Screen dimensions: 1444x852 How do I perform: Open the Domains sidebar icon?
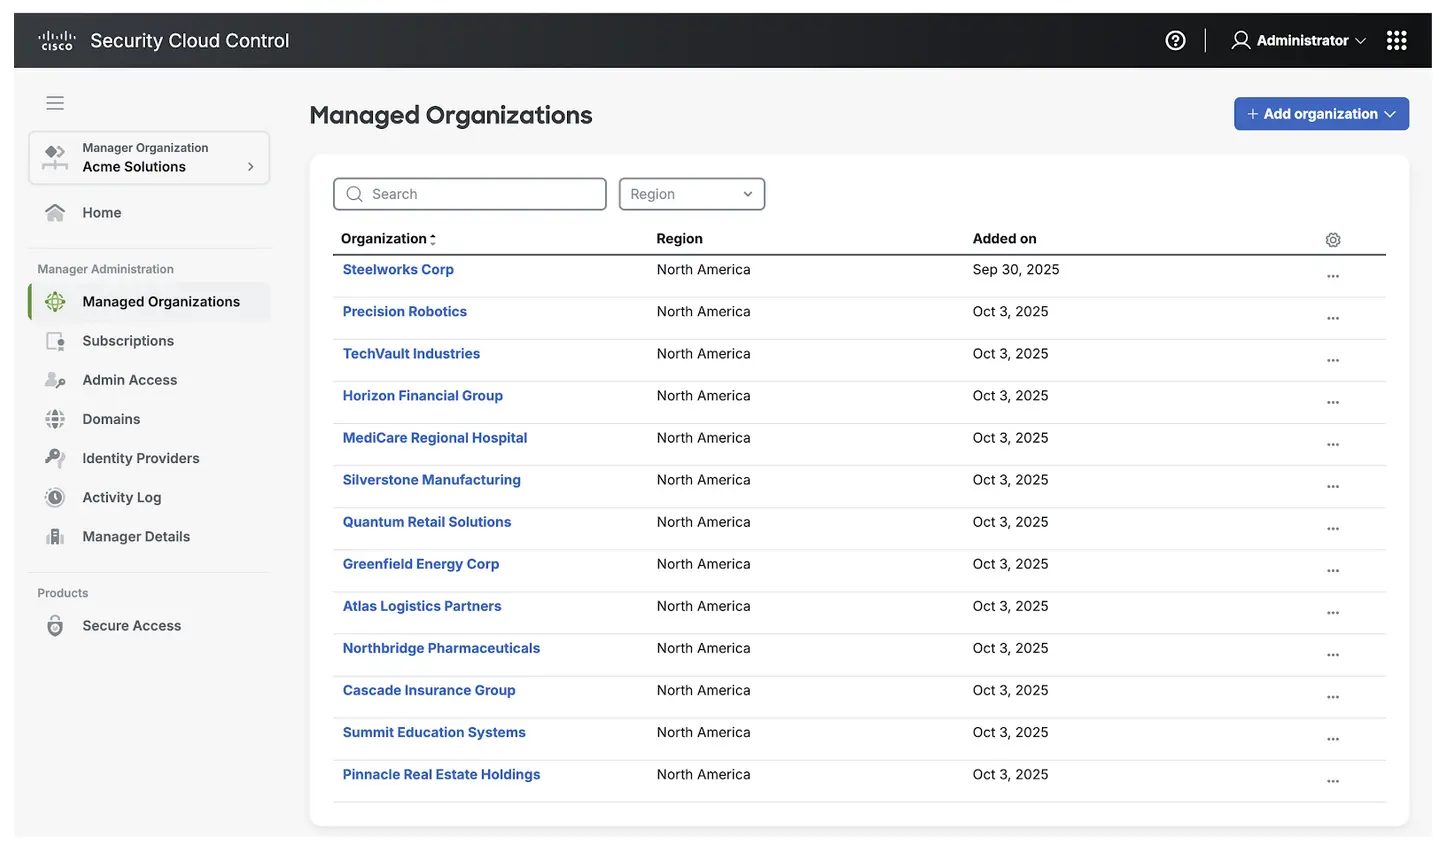tap(55, 418)
